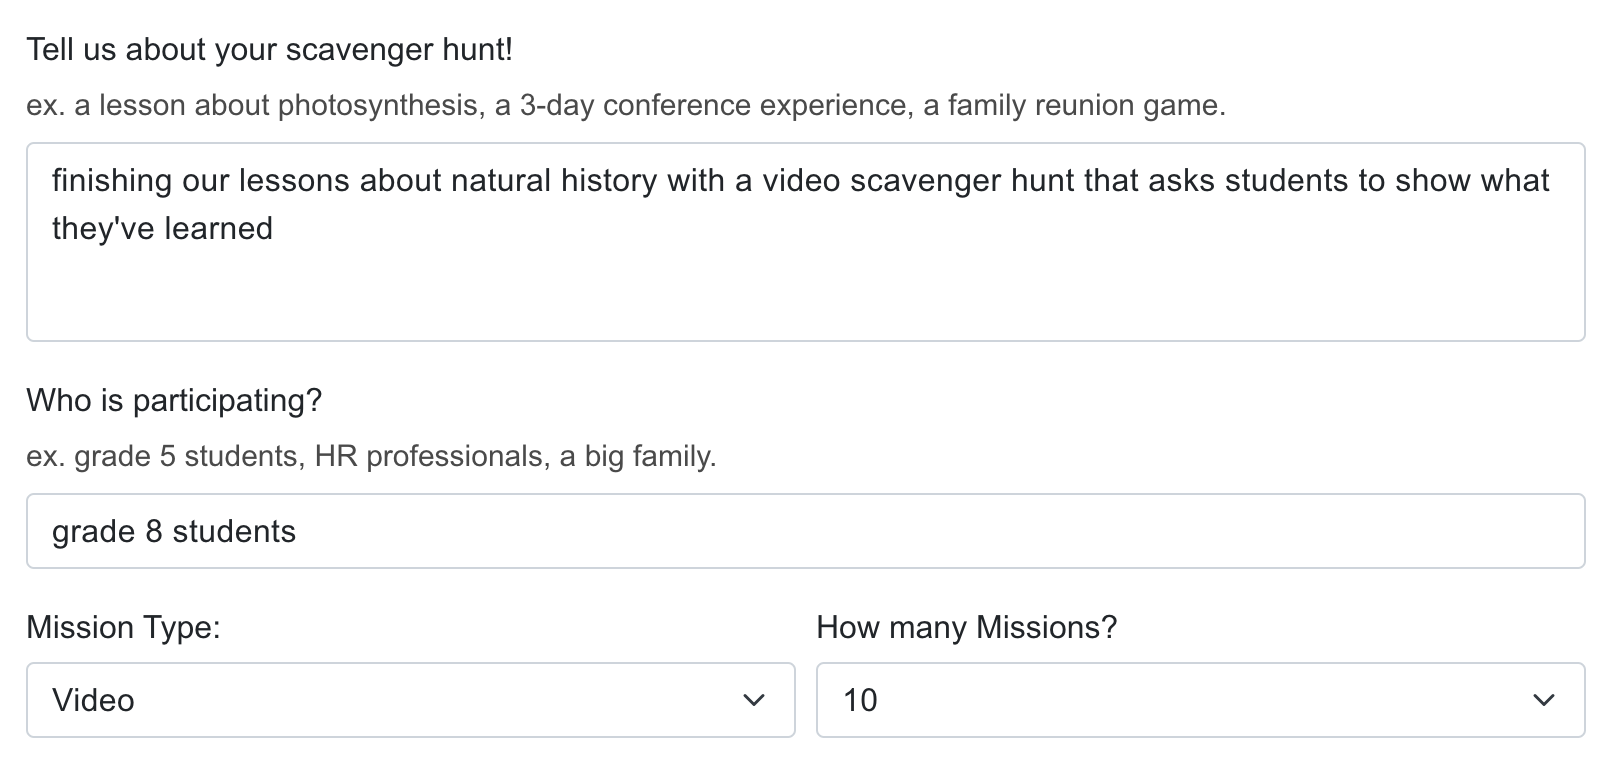Expand the dropdown currently showing 10
This screenshot has height=778, width=1620.
click(1200, 700)
